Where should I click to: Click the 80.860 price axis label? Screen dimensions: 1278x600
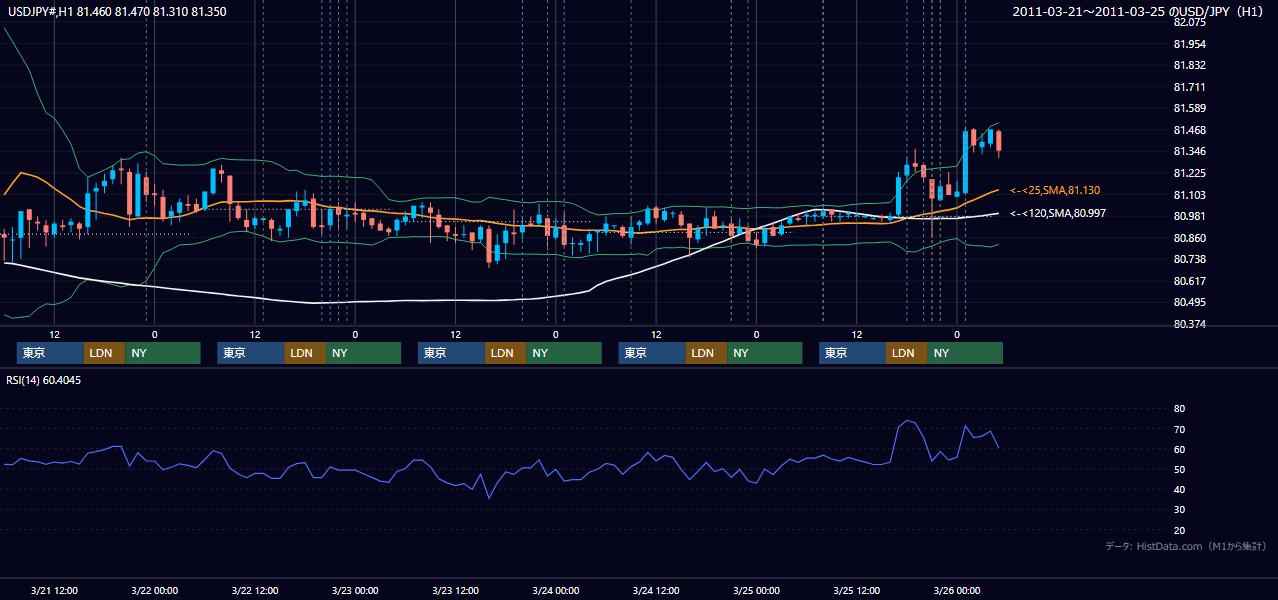(x=1189, y=238)
